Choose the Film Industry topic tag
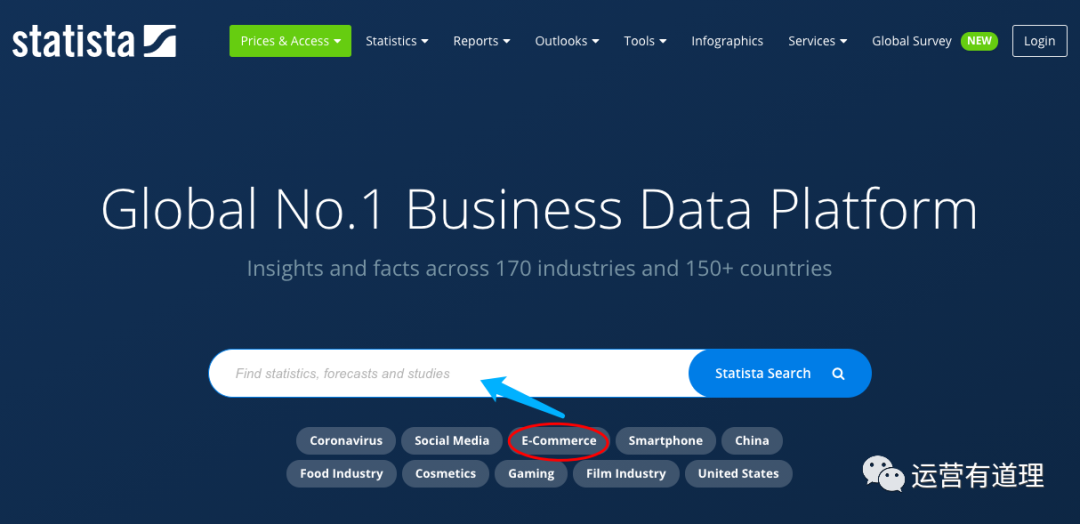 coord(626,474)
